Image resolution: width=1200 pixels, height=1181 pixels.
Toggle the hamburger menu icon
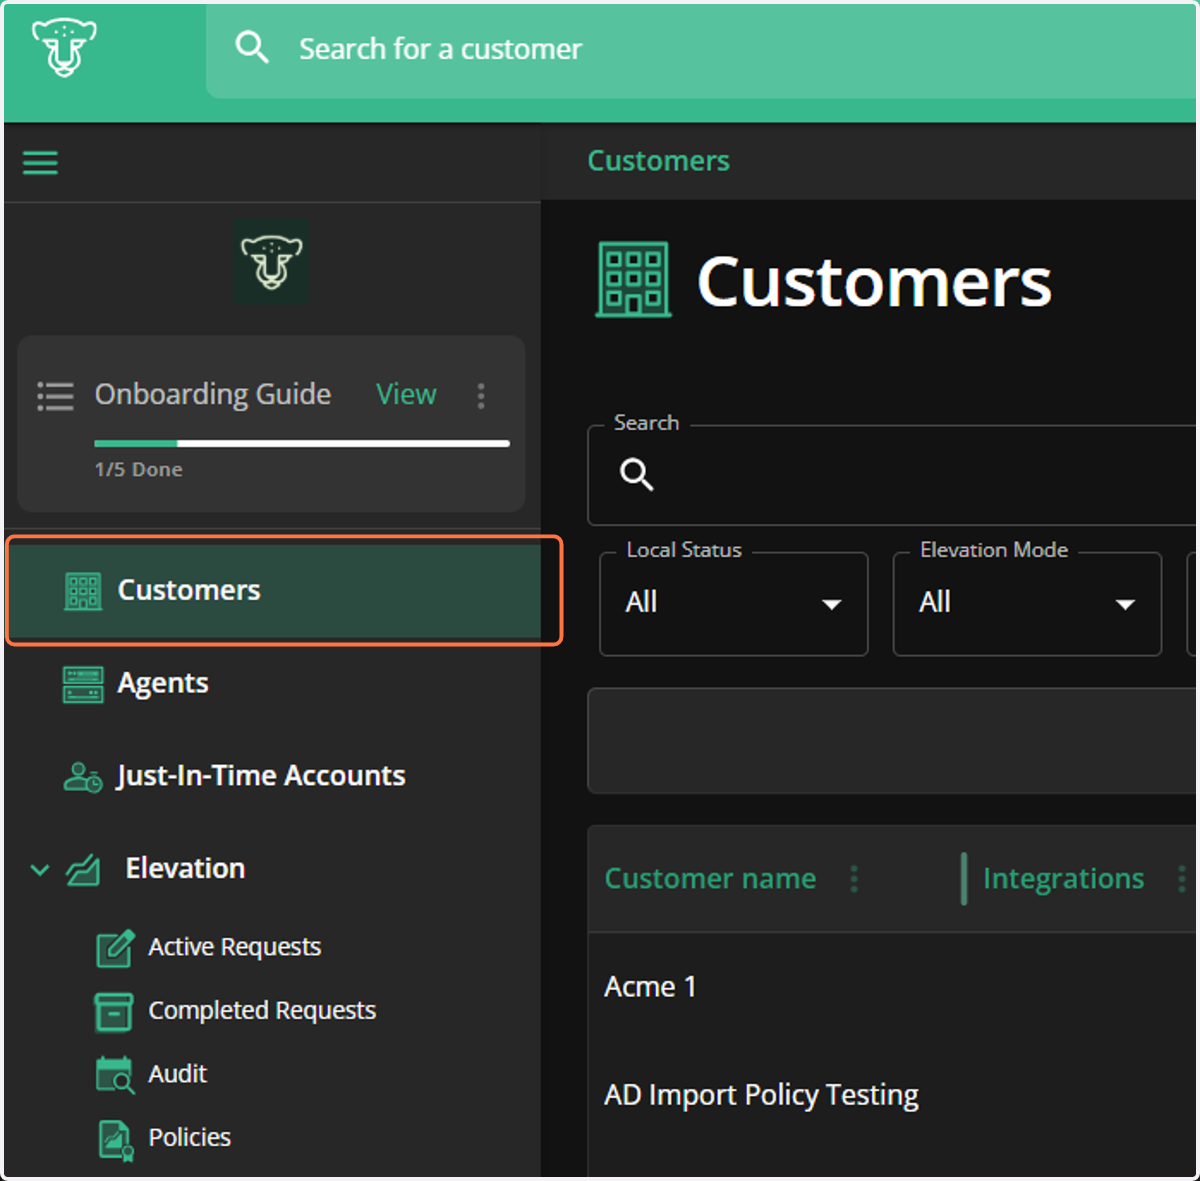40,162
